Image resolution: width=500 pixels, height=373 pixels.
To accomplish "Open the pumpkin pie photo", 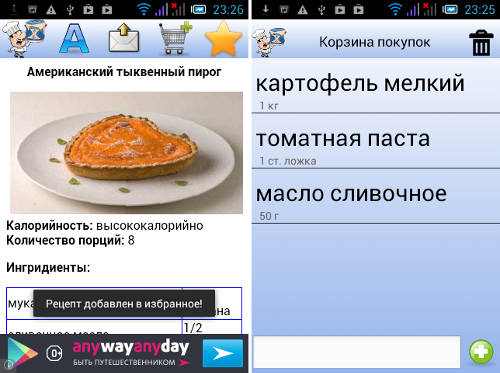I will click(126, 153).
